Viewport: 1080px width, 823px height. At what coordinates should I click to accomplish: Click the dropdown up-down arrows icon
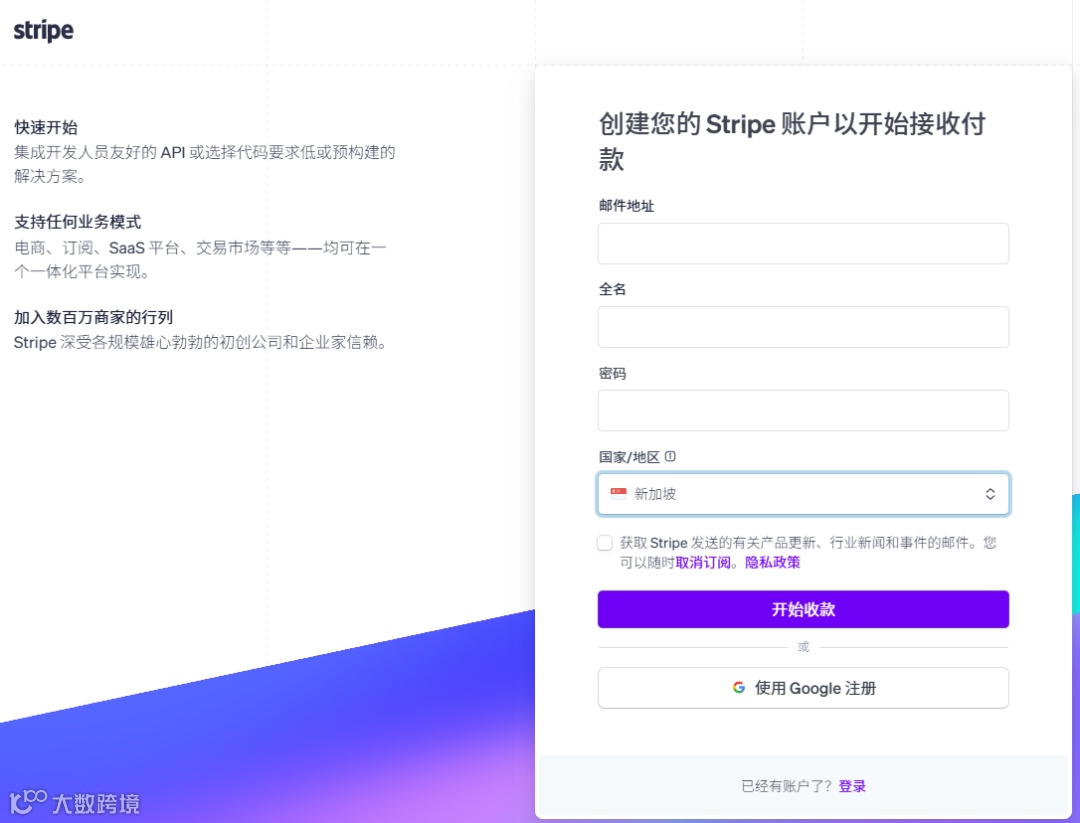990,494
